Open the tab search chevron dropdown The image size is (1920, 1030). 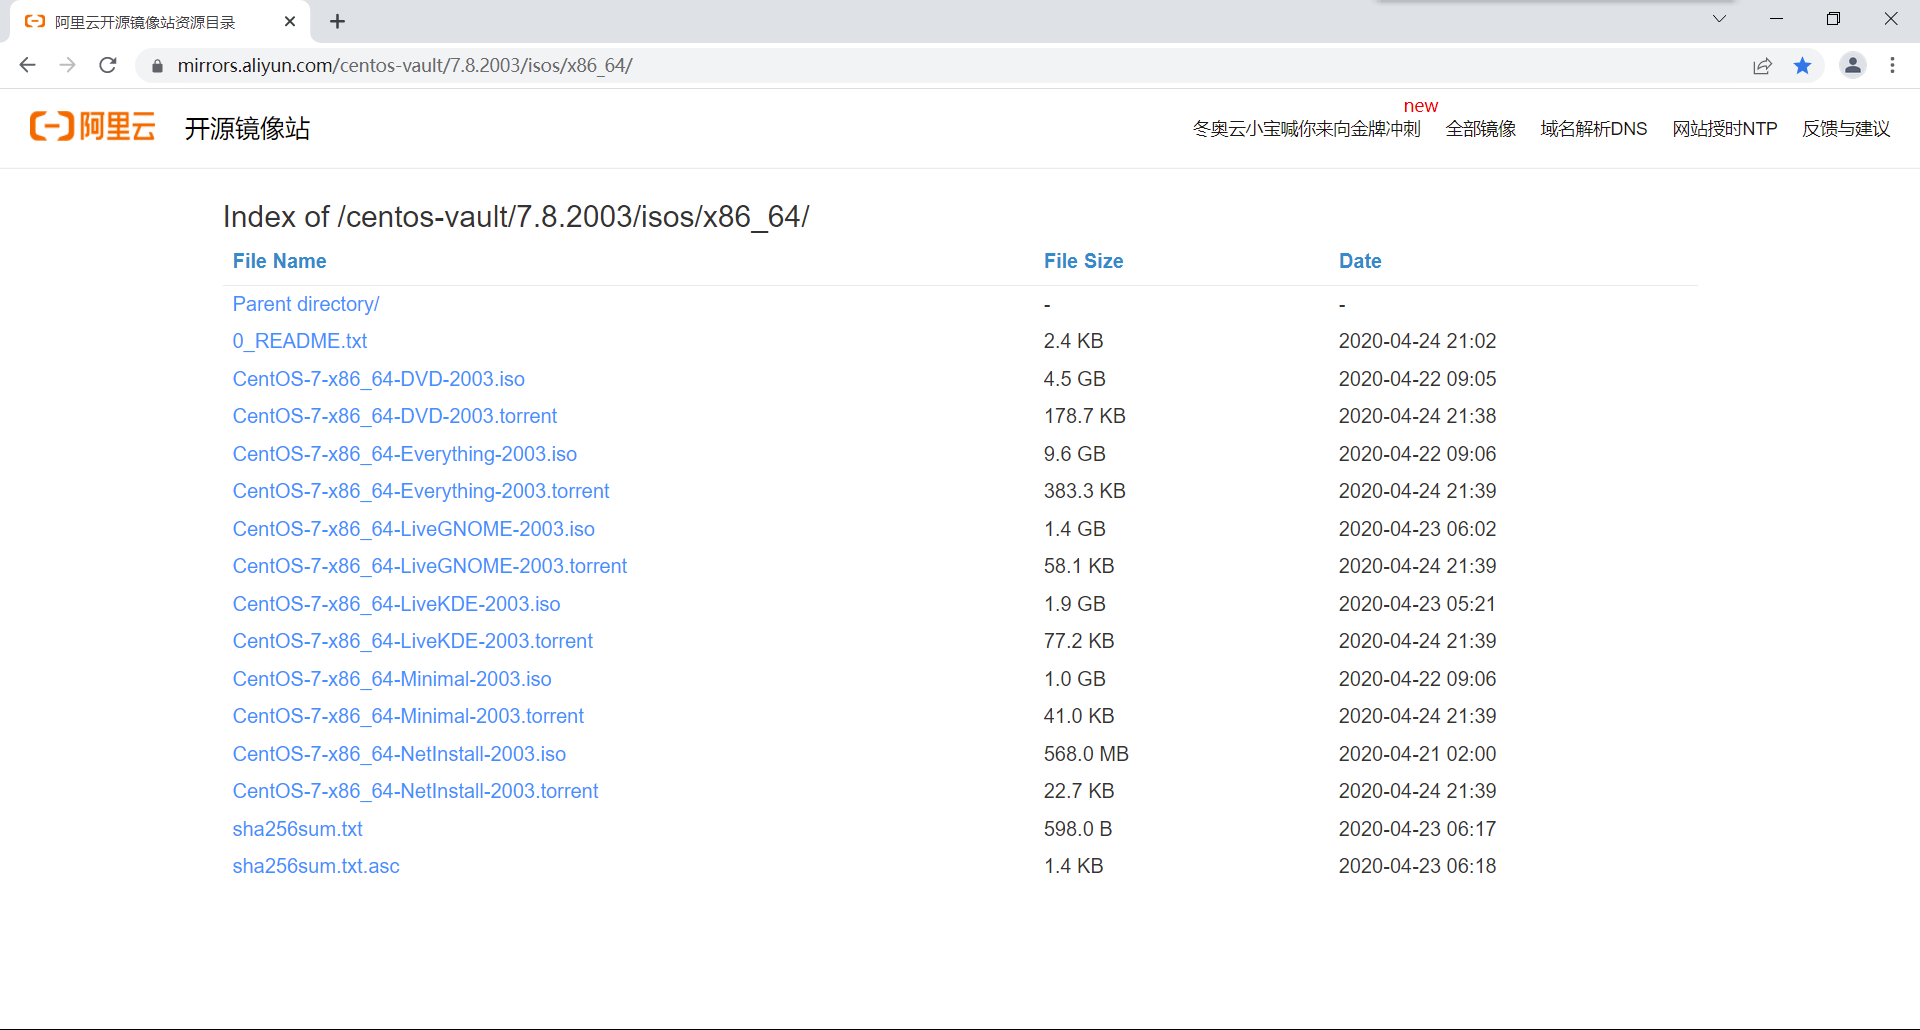pos(1719,19)
